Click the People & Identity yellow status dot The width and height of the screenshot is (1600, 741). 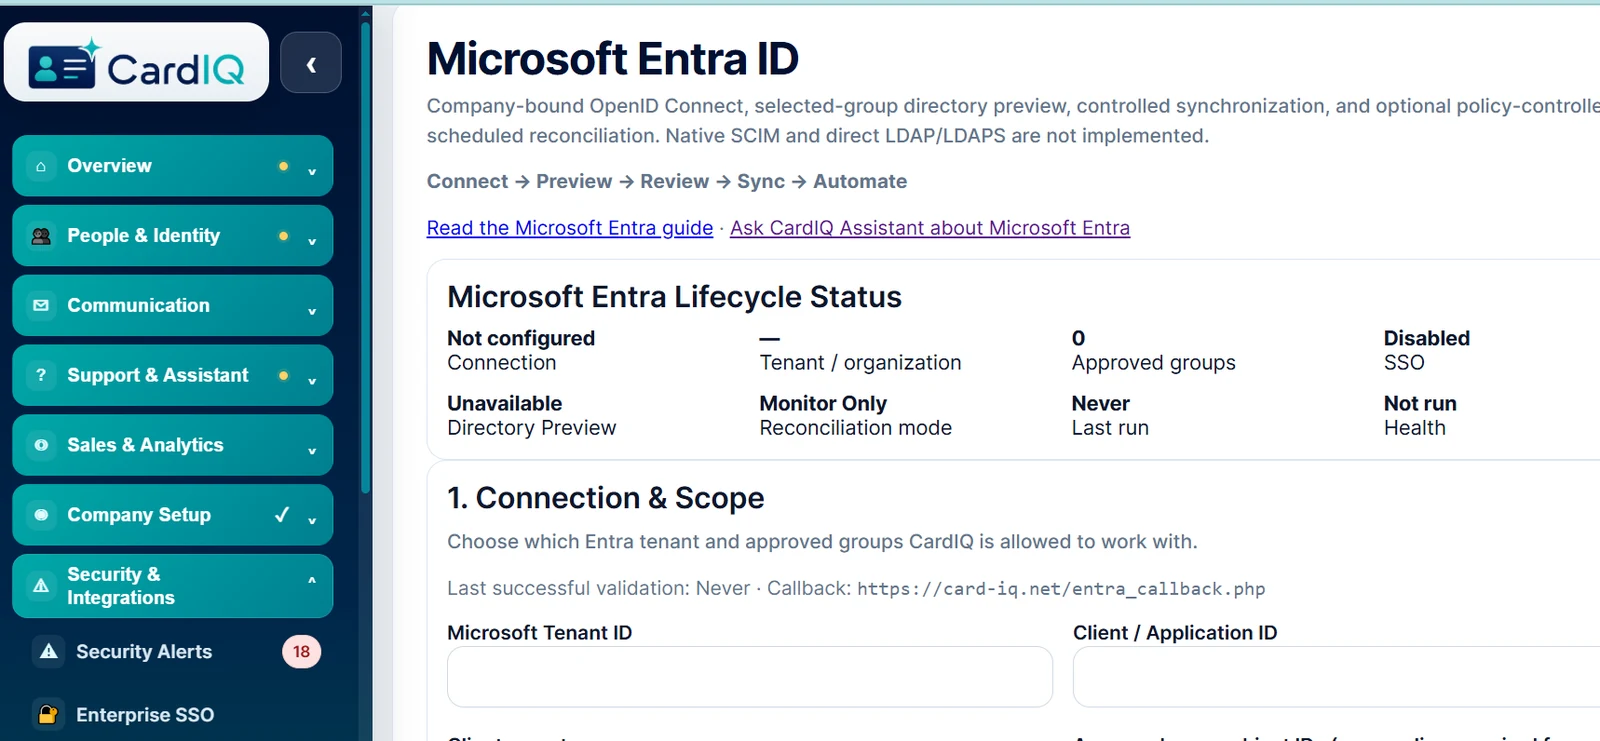point(283,236)
